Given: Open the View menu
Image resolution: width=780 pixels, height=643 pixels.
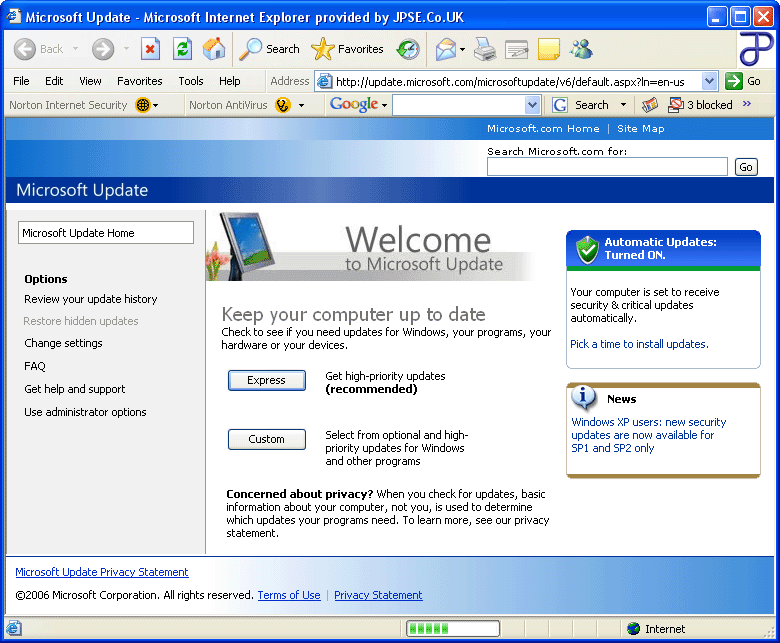Looking at the screenshot, I should coord(90,81).
